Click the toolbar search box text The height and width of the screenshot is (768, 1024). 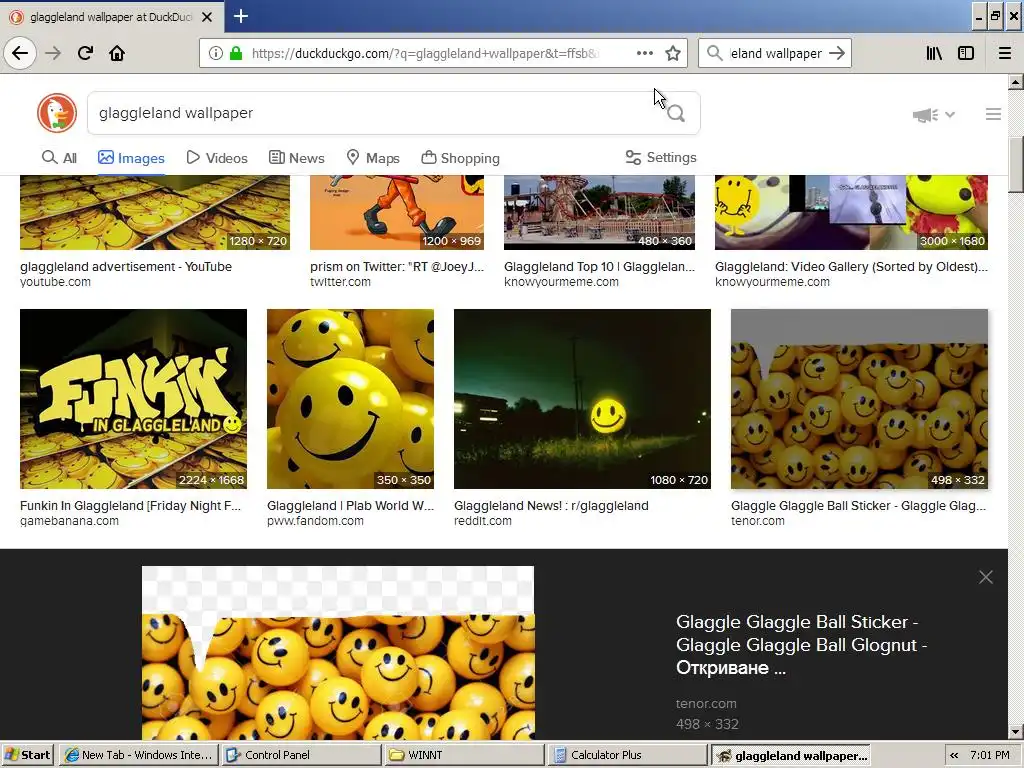pyautogui.click(x=775, y=54)
